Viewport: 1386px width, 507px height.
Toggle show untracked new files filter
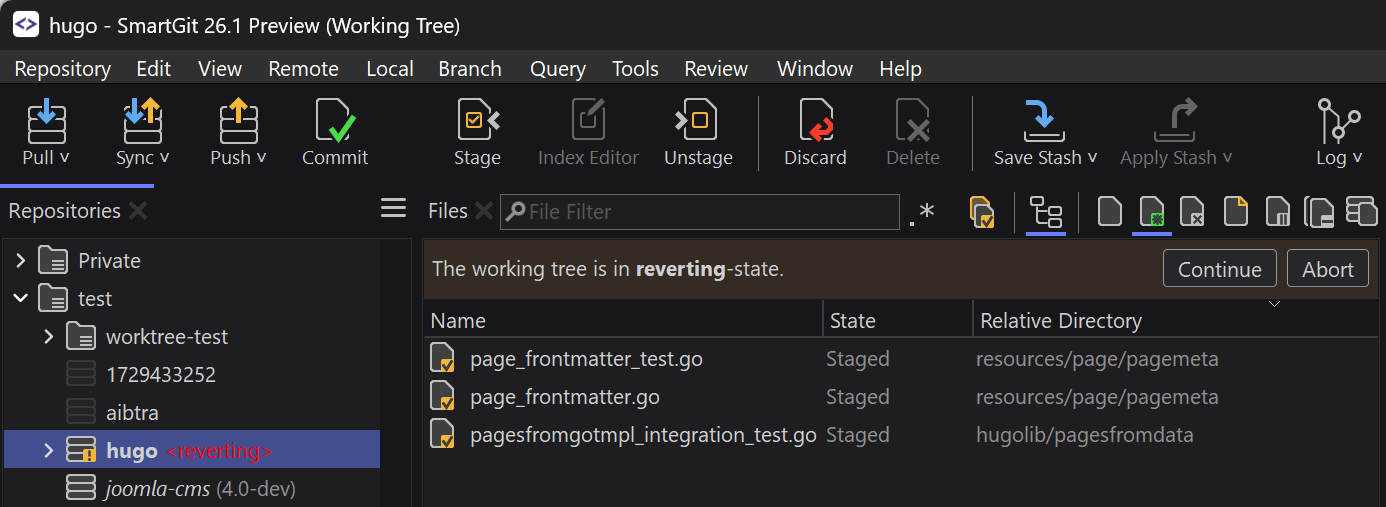coord(1153,212)
